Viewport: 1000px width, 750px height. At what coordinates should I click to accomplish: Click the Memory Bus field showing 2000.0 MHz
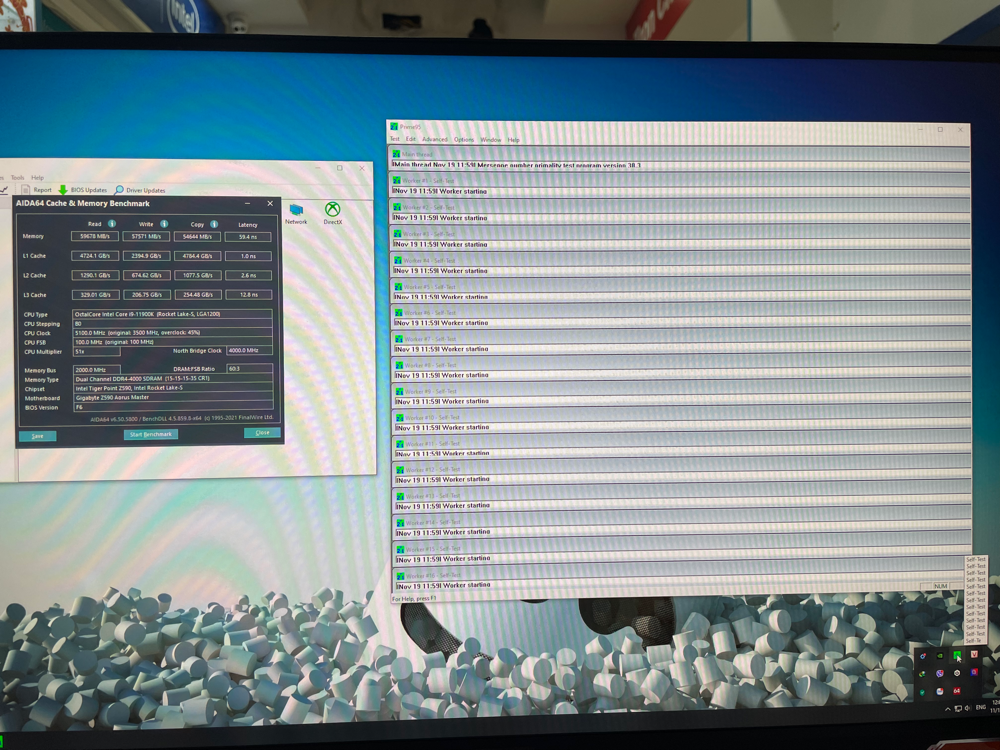pyautogui.click(x=97, y=370)
